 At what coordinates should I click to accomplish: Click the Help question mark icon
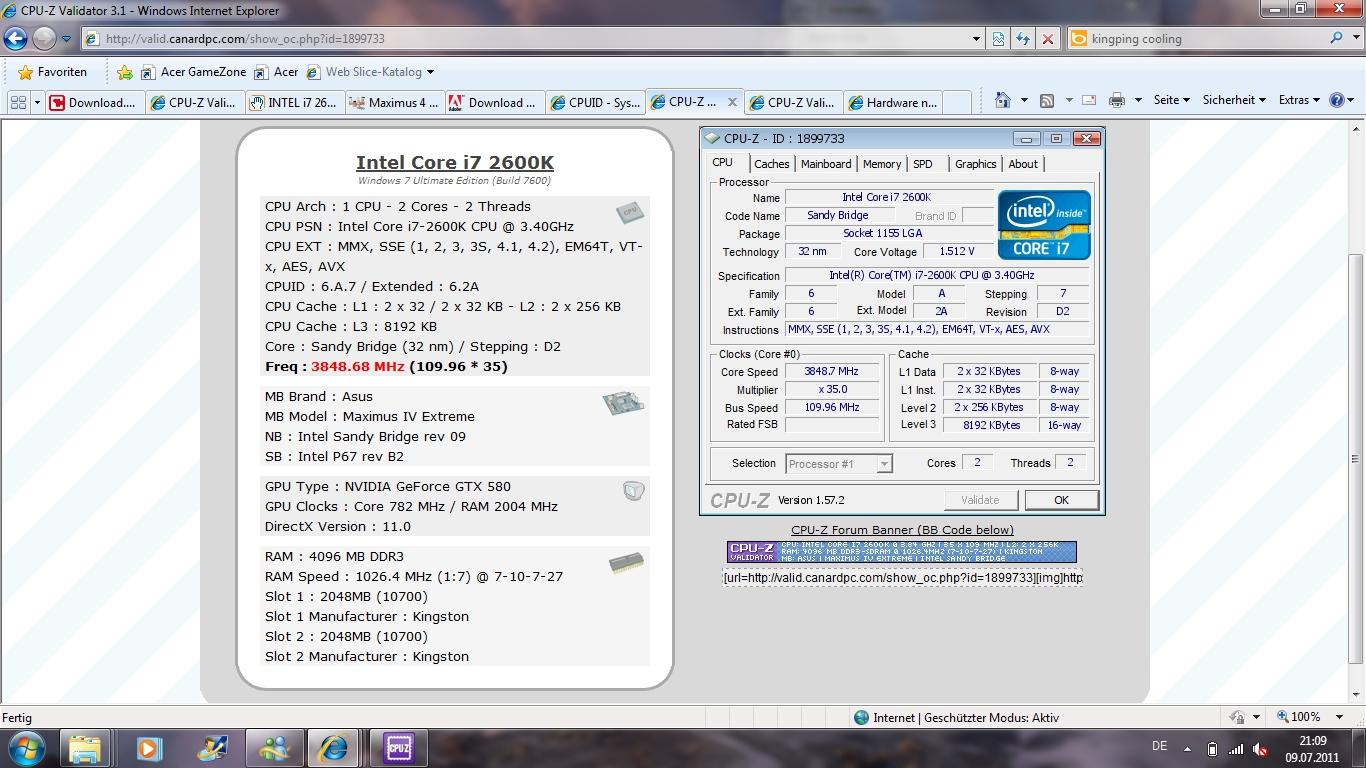pos(1337,100)
